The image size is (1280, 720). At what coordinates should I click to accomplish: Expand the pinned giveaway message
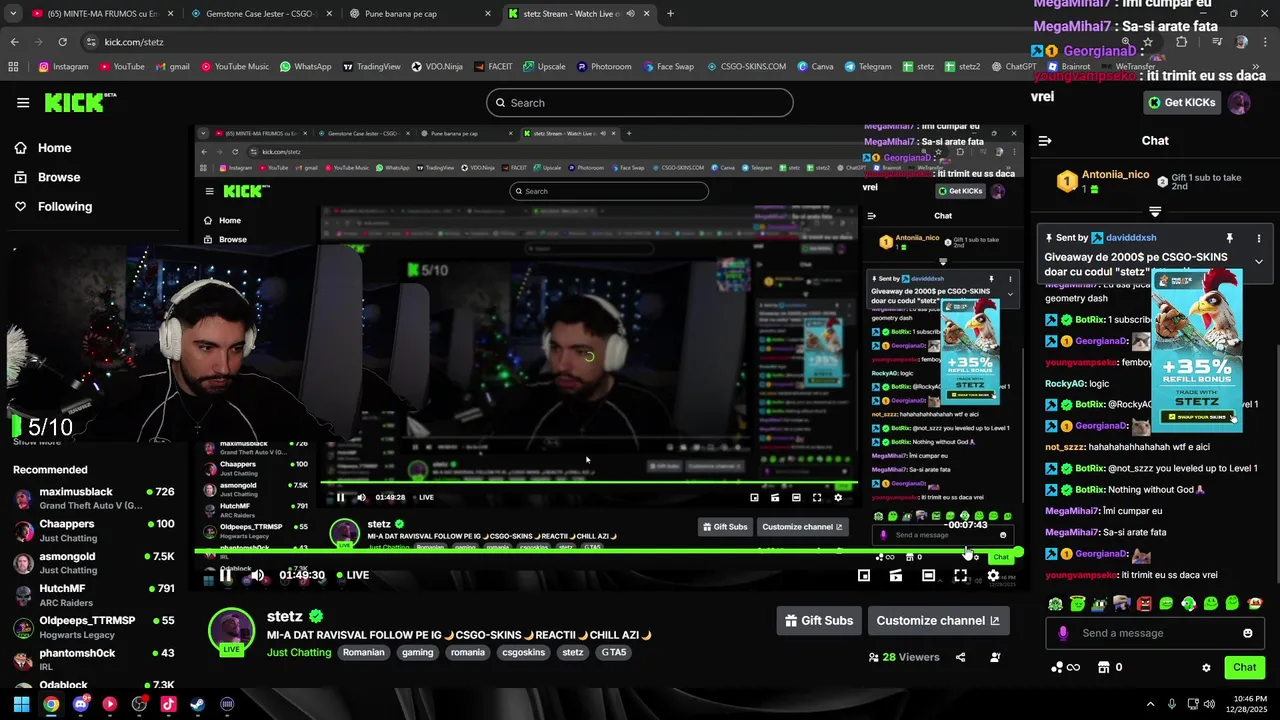click(x=1258, y=262)
